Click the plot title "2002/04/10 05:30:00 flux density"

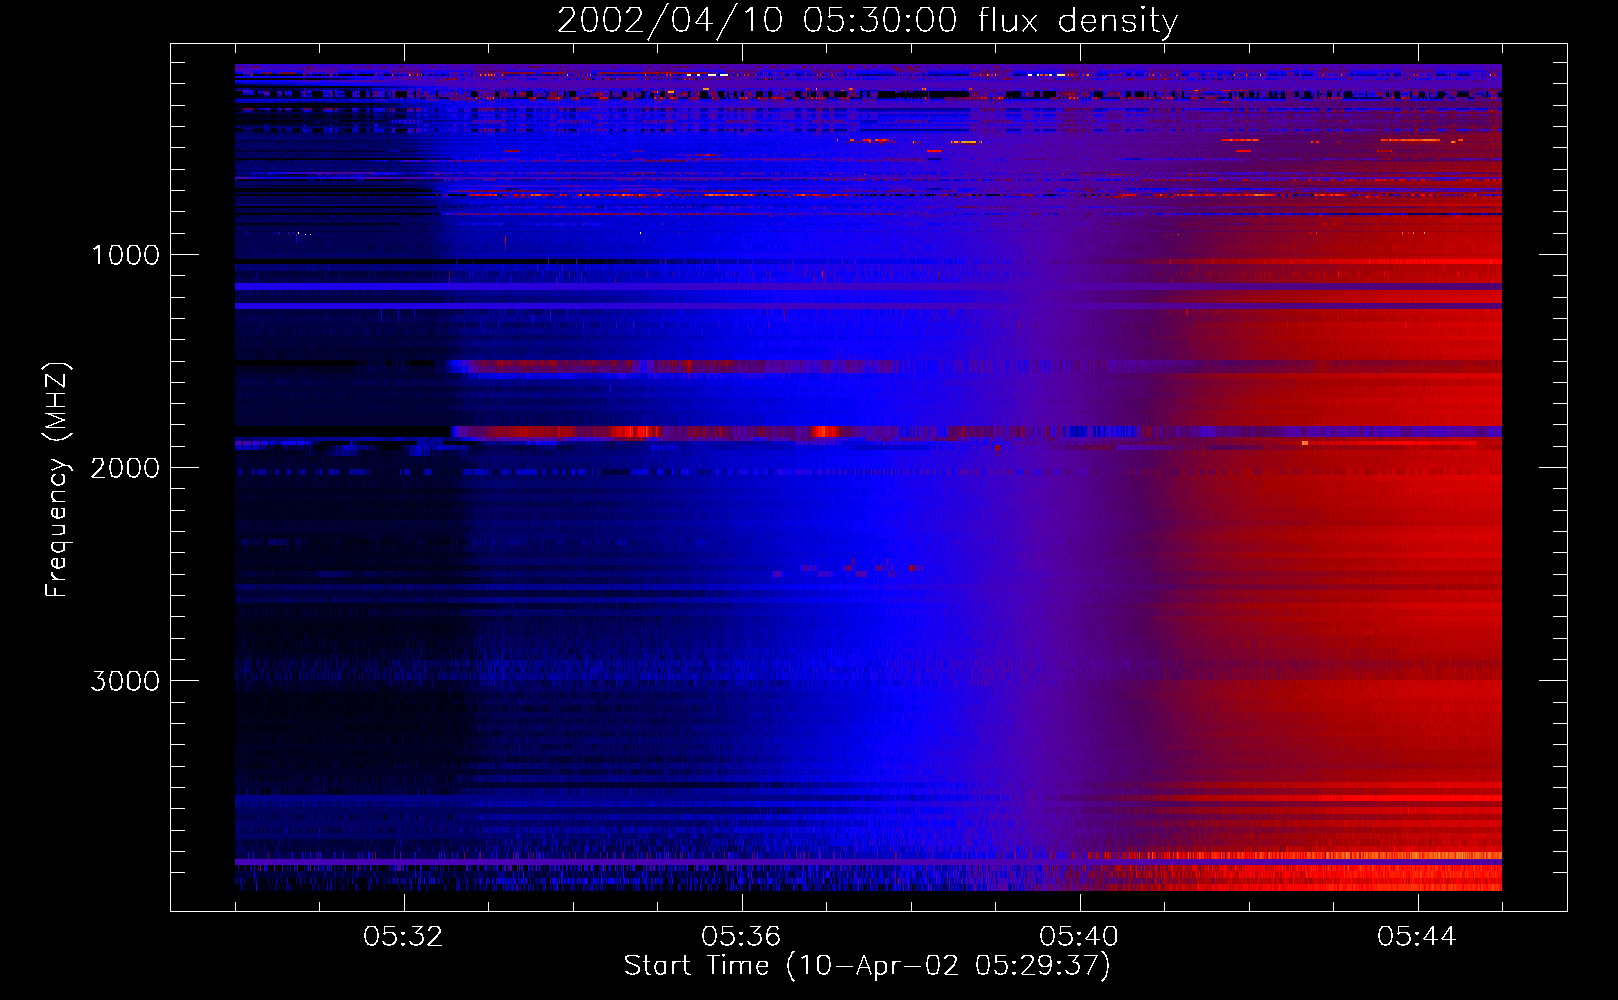(x=867, y=21)
